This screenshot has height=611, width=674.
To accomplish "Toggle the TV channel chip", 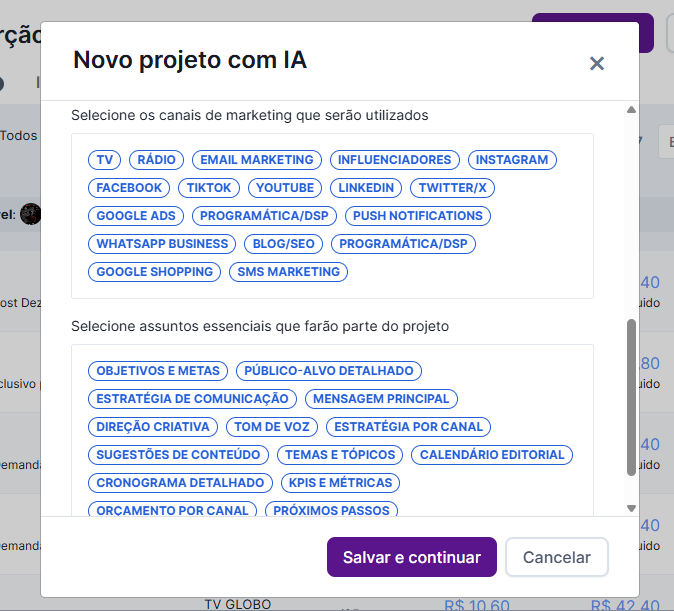I will (104, 160).
